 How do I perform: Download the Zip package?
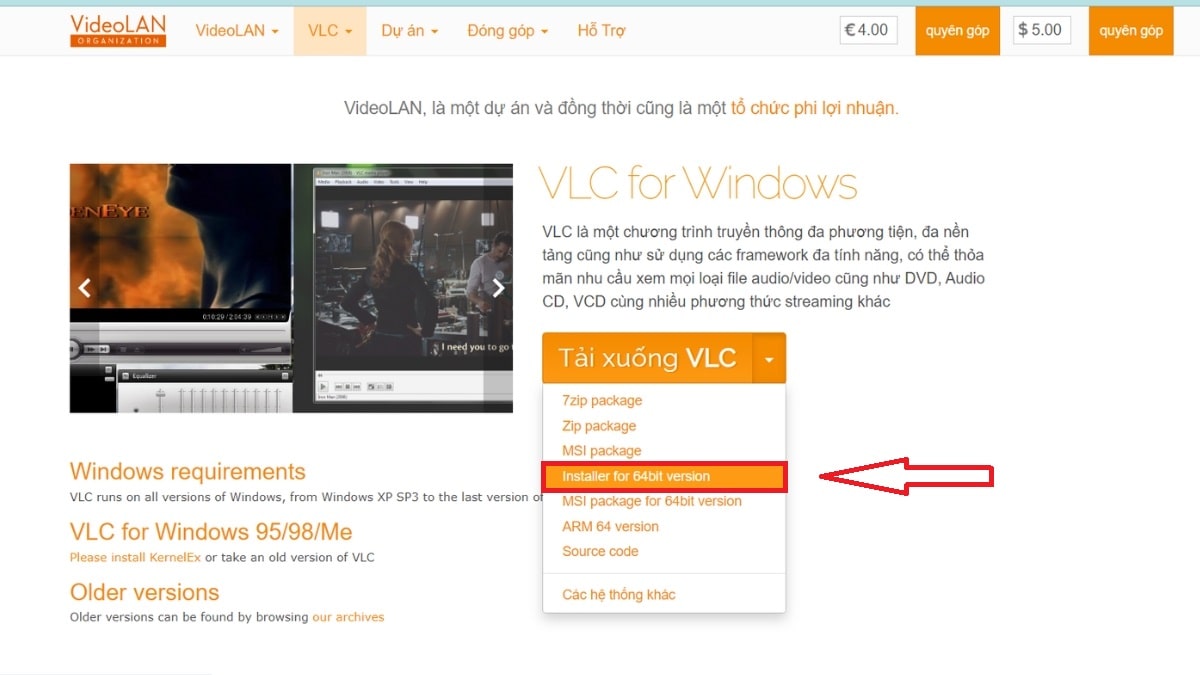[x=599, y=425]
